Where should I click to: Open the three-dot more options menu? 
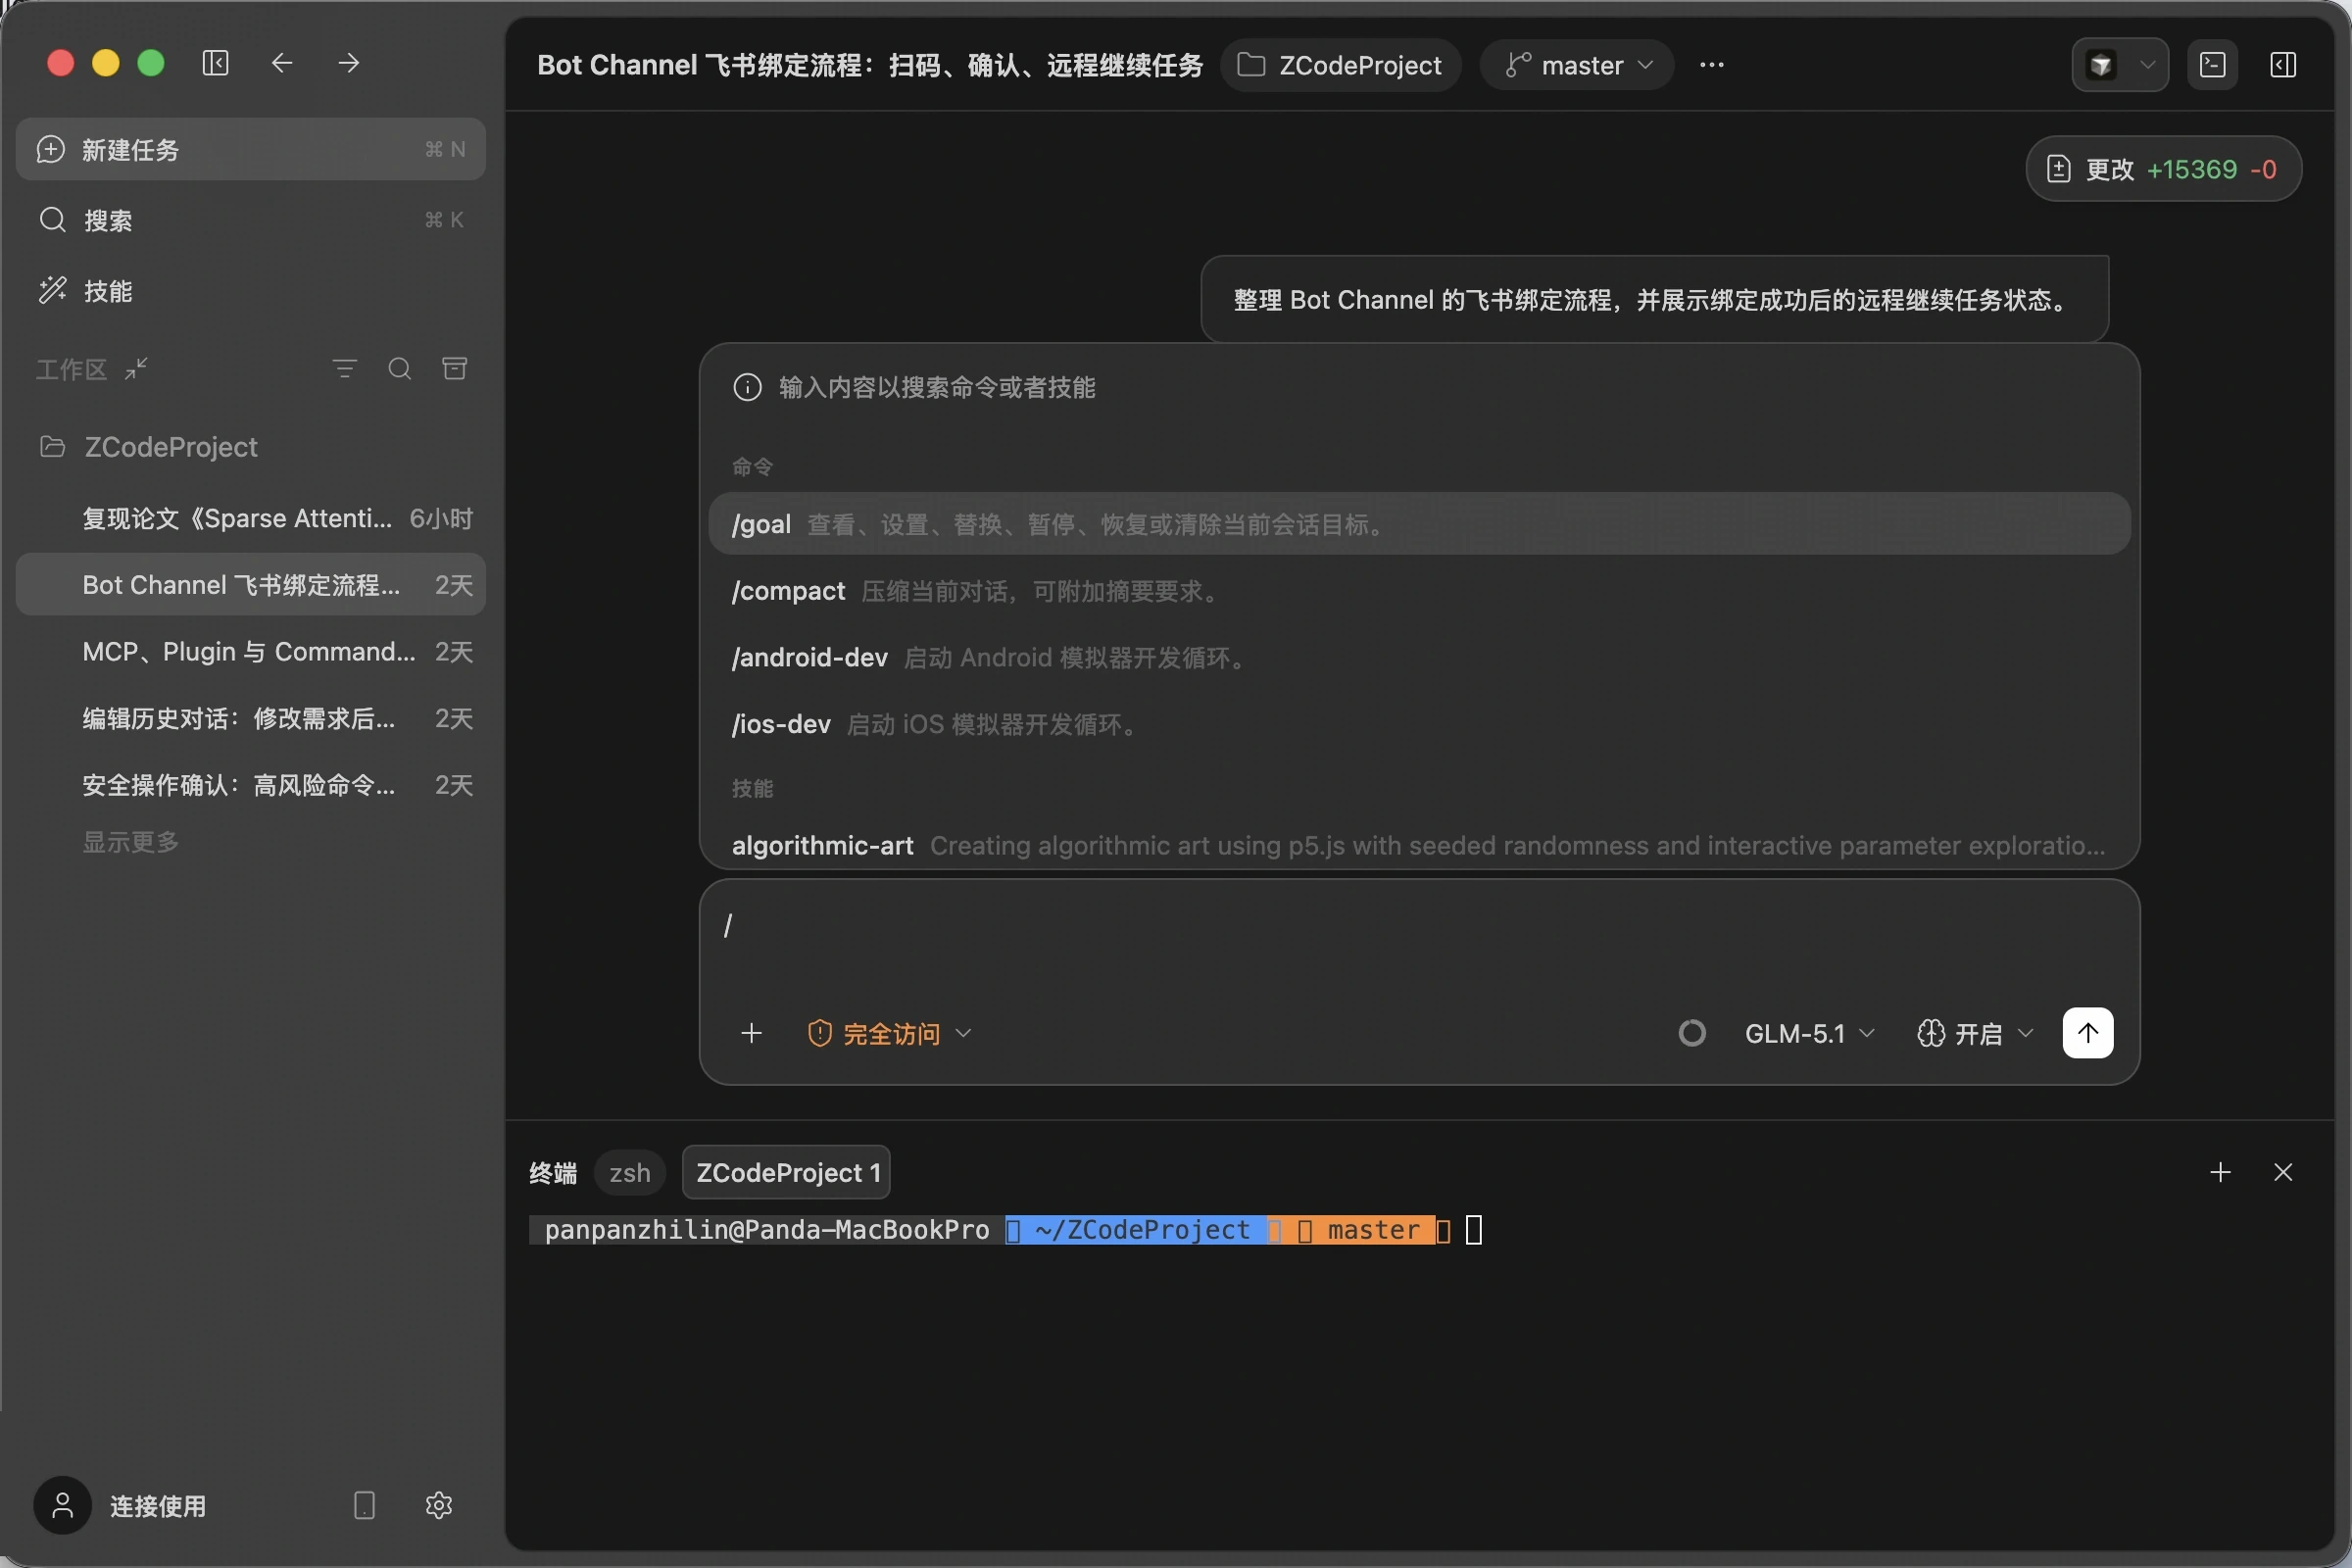[x=1712, y=65]
